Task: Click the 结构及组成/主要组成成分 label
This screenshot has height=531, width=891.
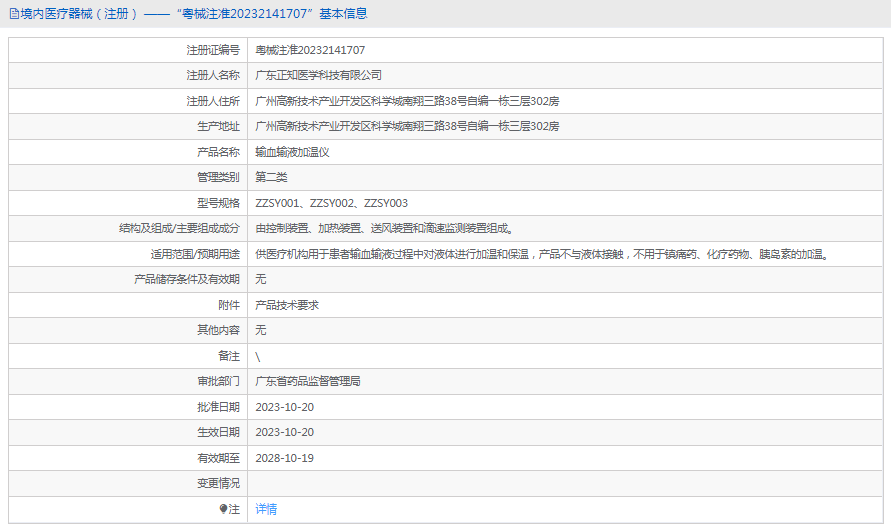Action: [x=179, y=228]
